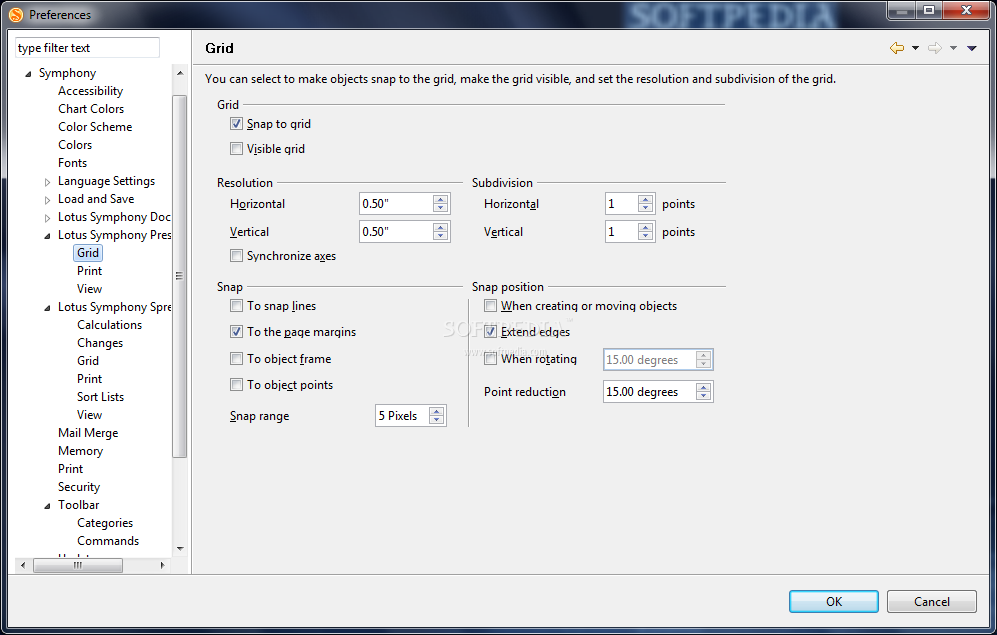997x635 pixels.
Task: Click the tree vertical scrollbar thumb
Action: pyautogui.click(x=180, y=276)
